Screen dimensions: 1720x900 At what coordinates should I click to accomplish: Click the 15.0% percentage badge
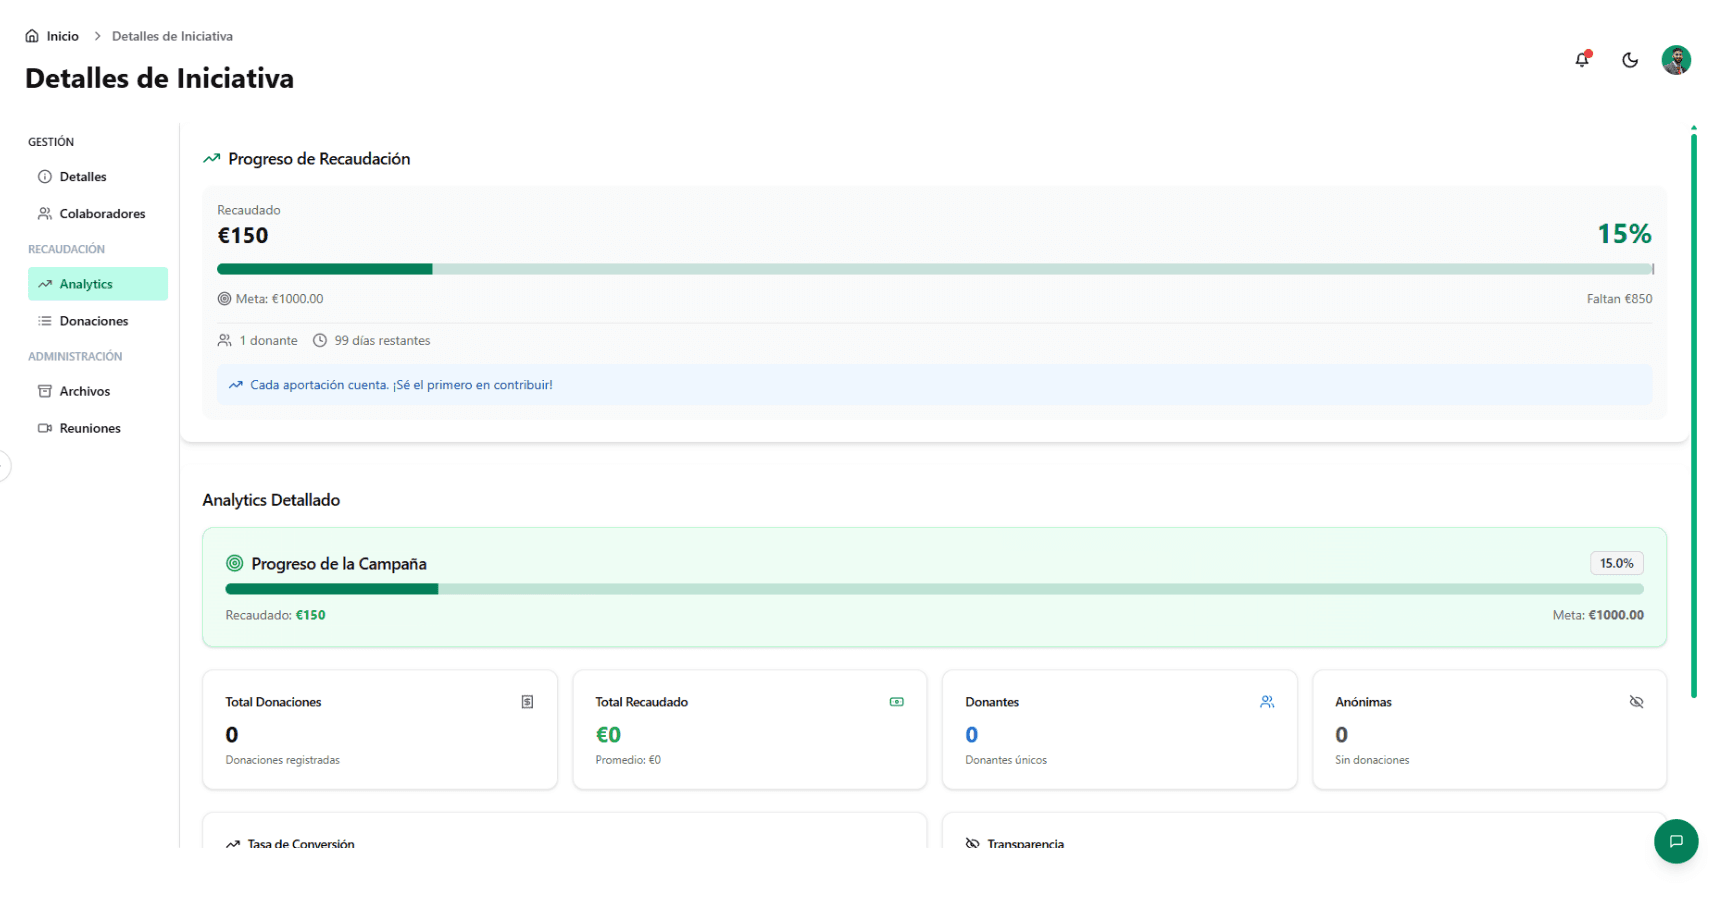1616,563
